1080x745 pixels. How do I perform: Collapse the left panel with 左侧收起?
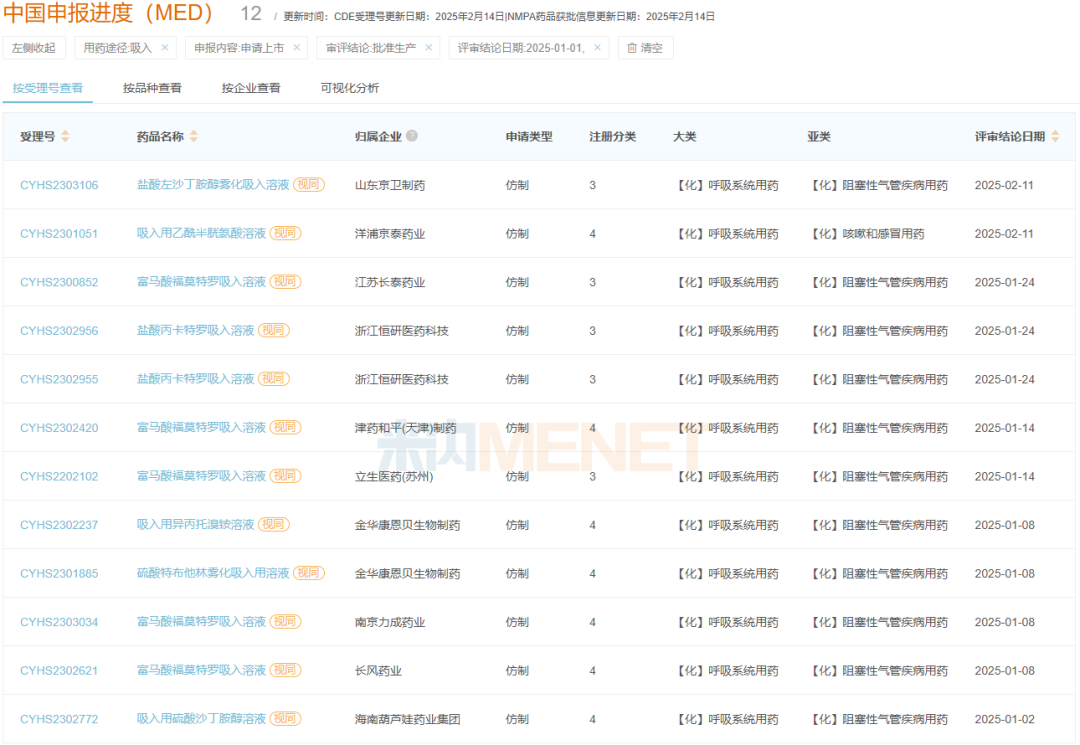tap(34, 48)
